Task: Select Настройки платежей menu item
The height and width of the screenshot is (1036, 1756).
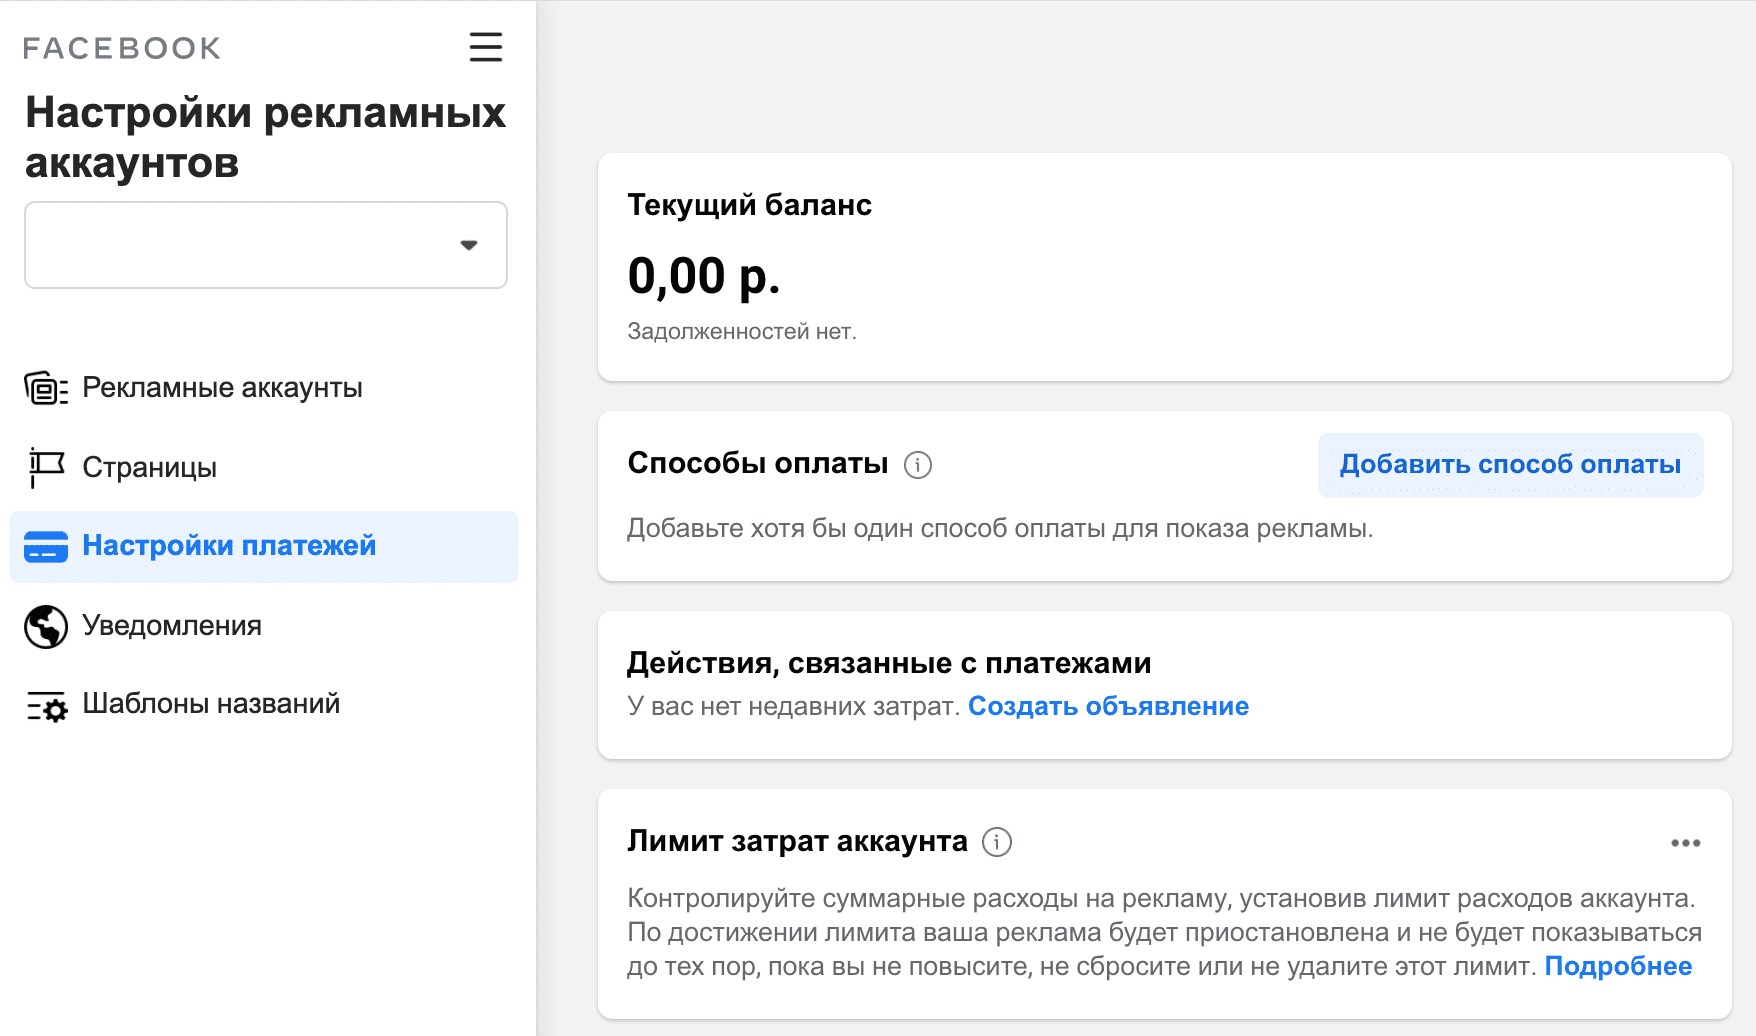Action: 229,546
